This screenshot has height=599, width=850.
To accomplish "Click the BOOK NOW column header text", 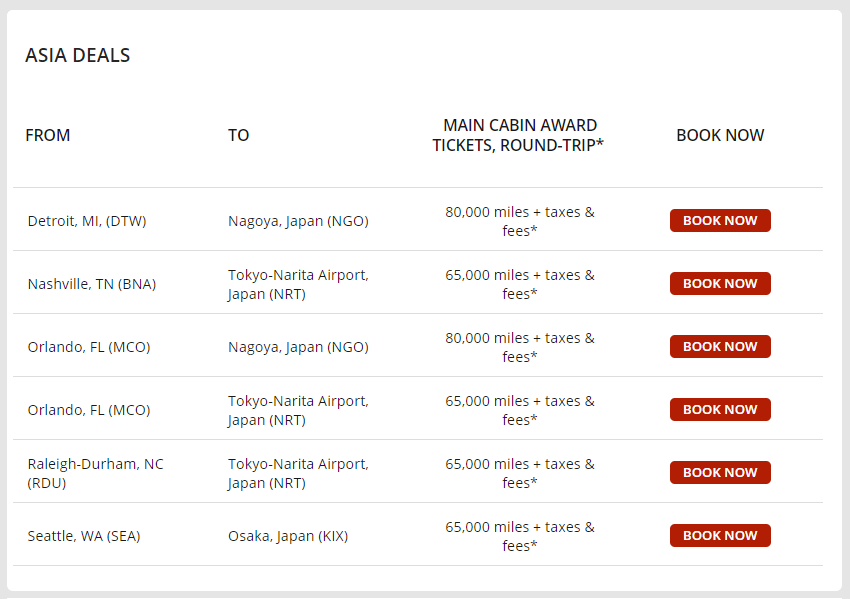I will [720, 135].
